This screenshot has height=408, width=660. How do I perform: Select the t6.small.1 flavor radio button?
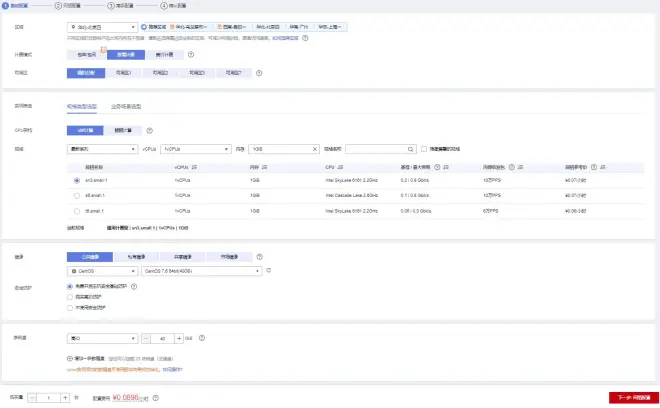[x=77, y=211]
